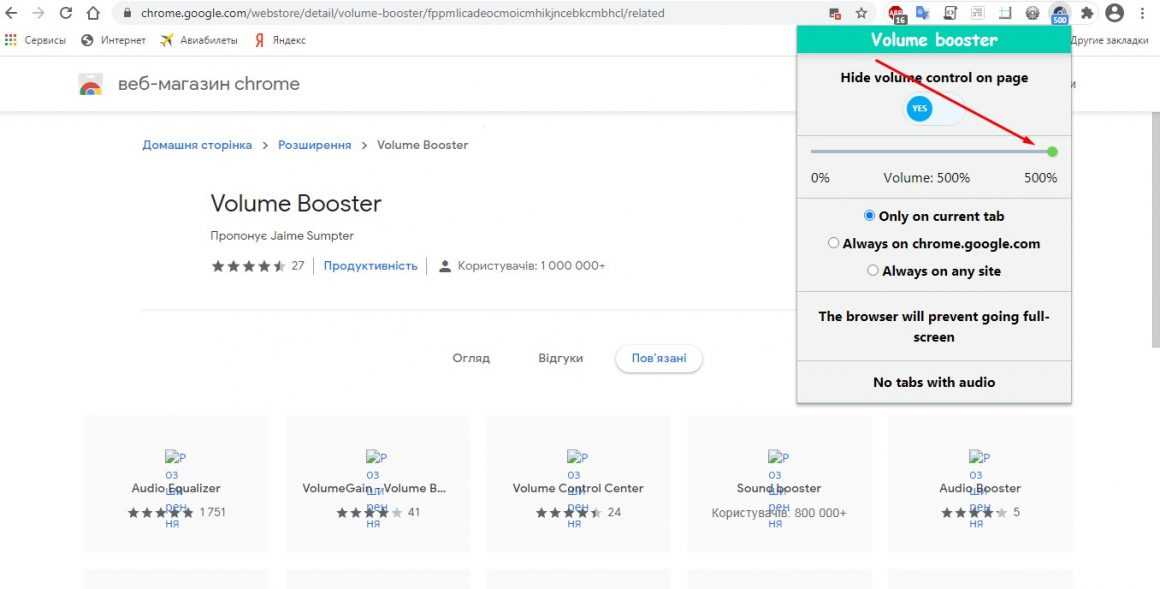Open the VolumeGain - Volume B... card
The width and height of the screenshot is (1160, 589).
377,483
